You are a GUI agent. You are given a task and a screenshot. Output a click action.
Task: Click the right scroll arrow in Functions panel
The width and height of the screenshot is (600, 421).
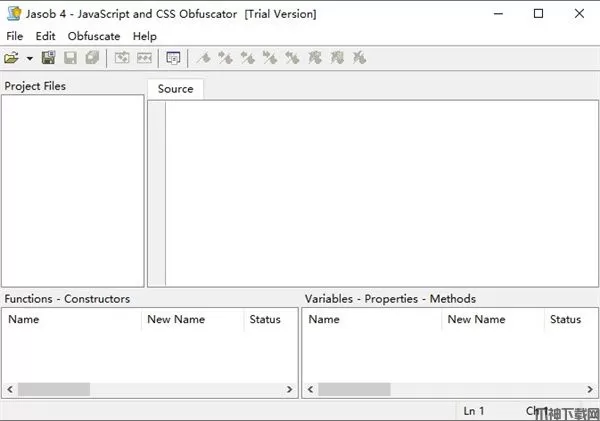click(x=290, y=389)
